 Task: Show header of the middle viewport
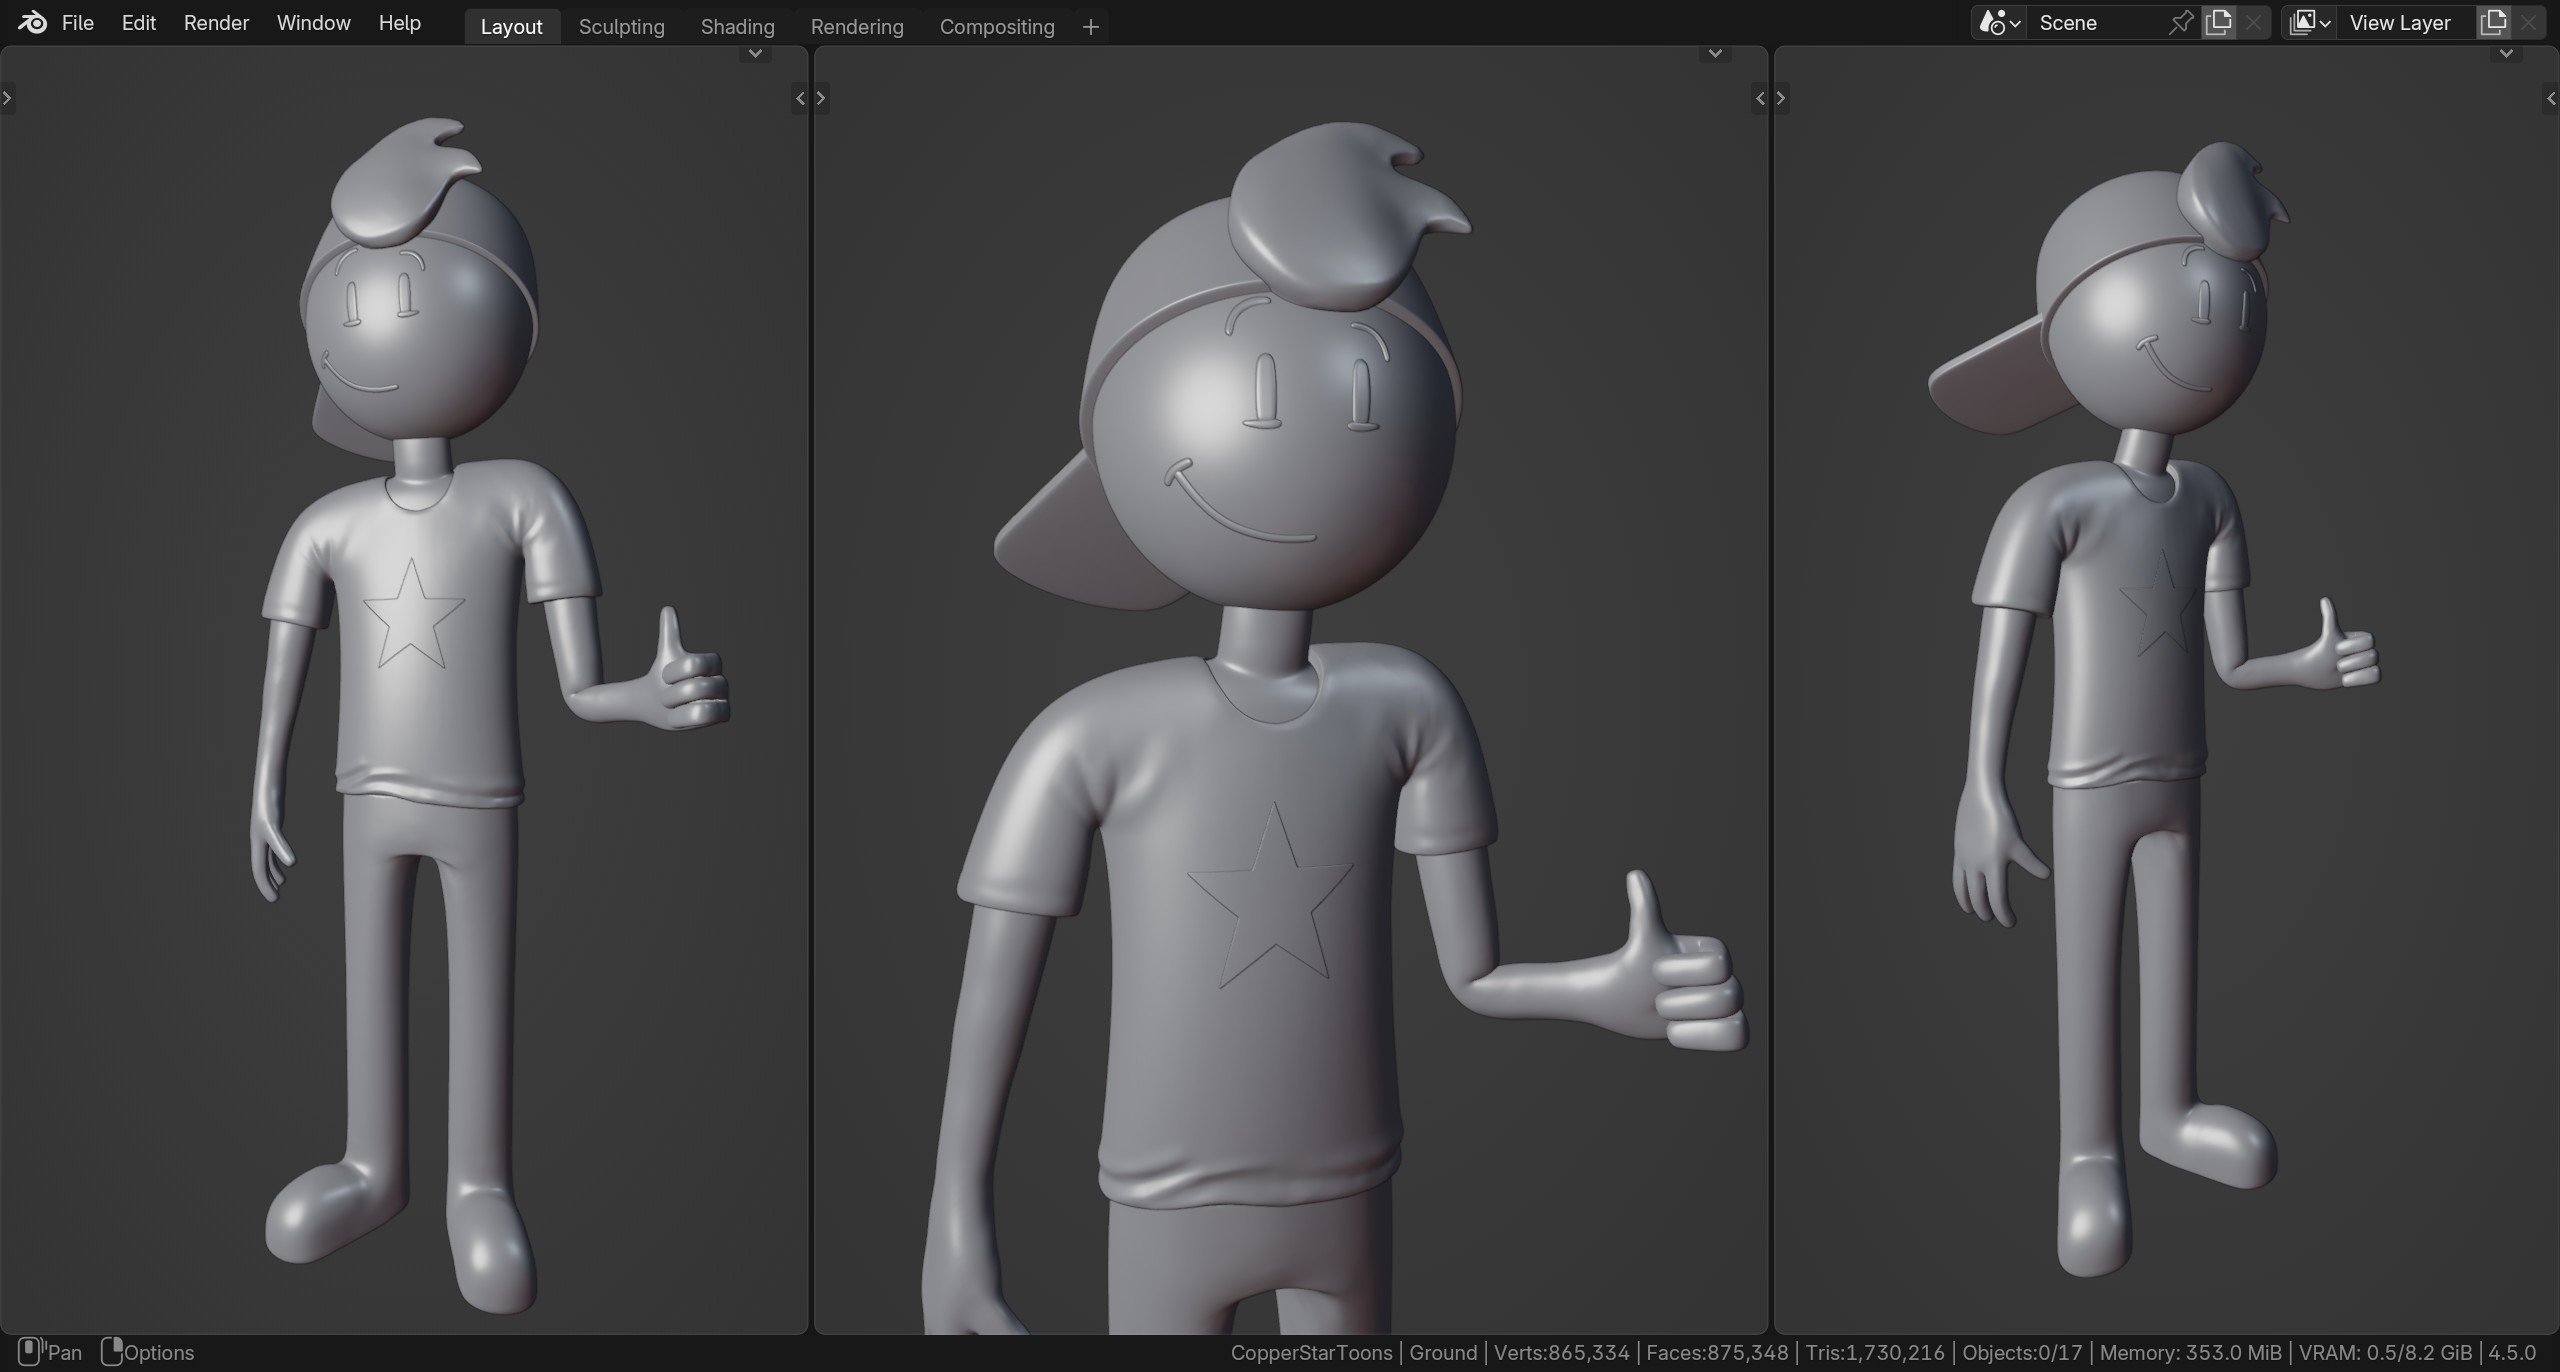coord(1715,54)
